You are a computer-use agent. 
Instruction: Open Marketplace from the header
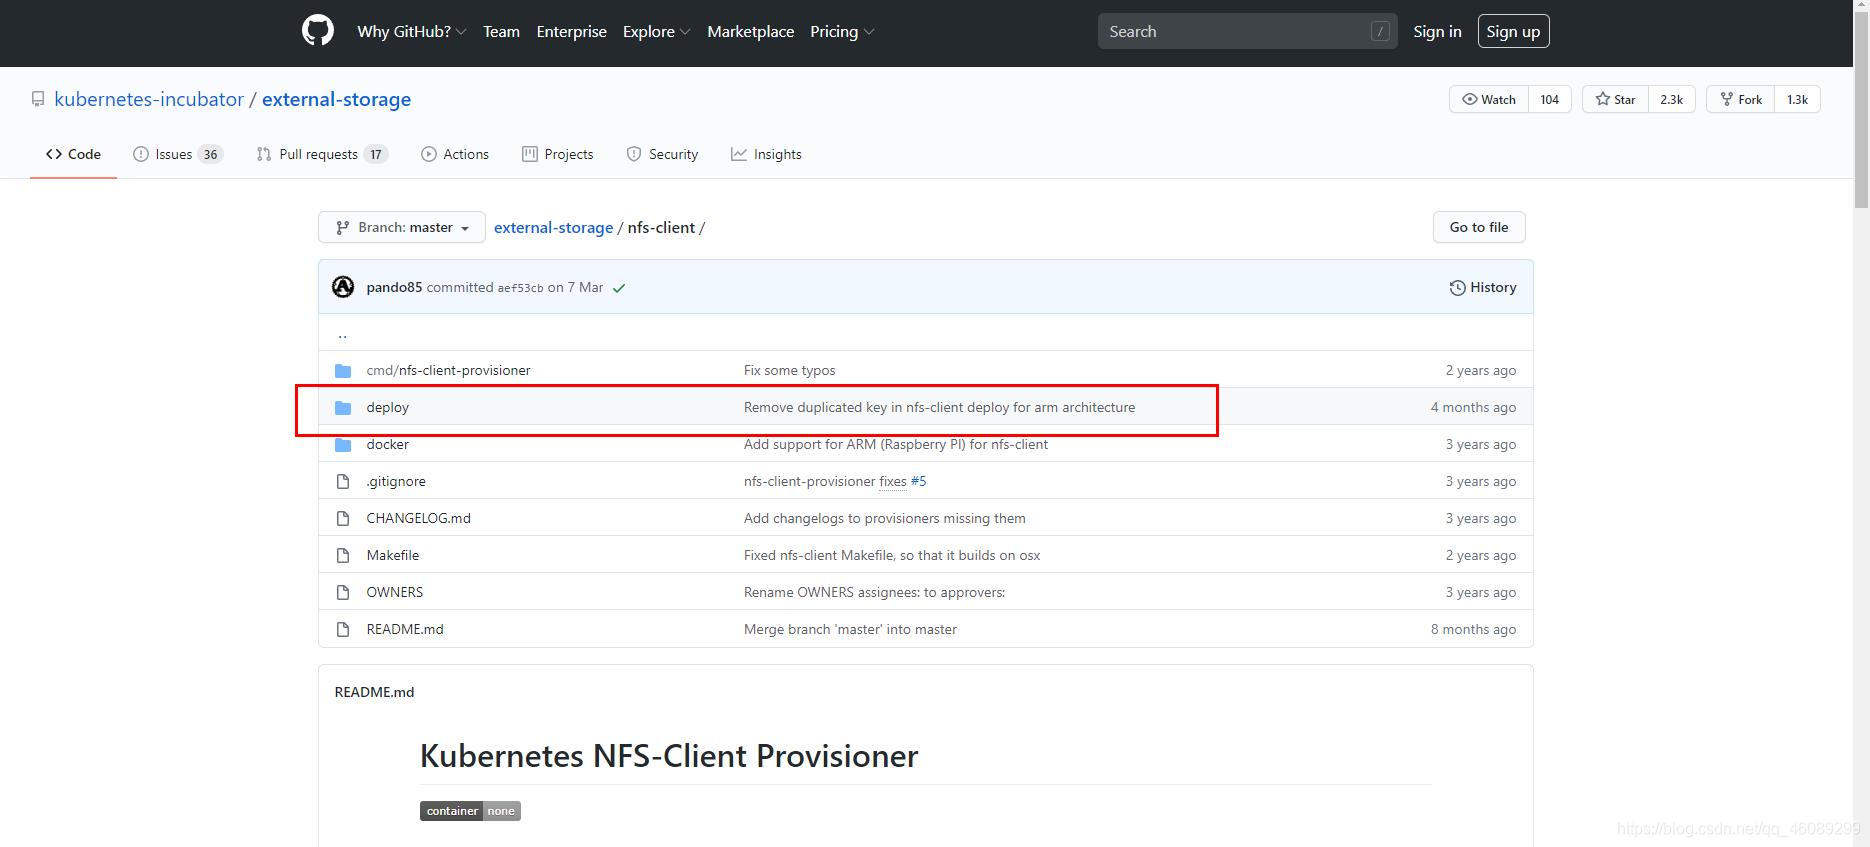(x=750, y=31)
